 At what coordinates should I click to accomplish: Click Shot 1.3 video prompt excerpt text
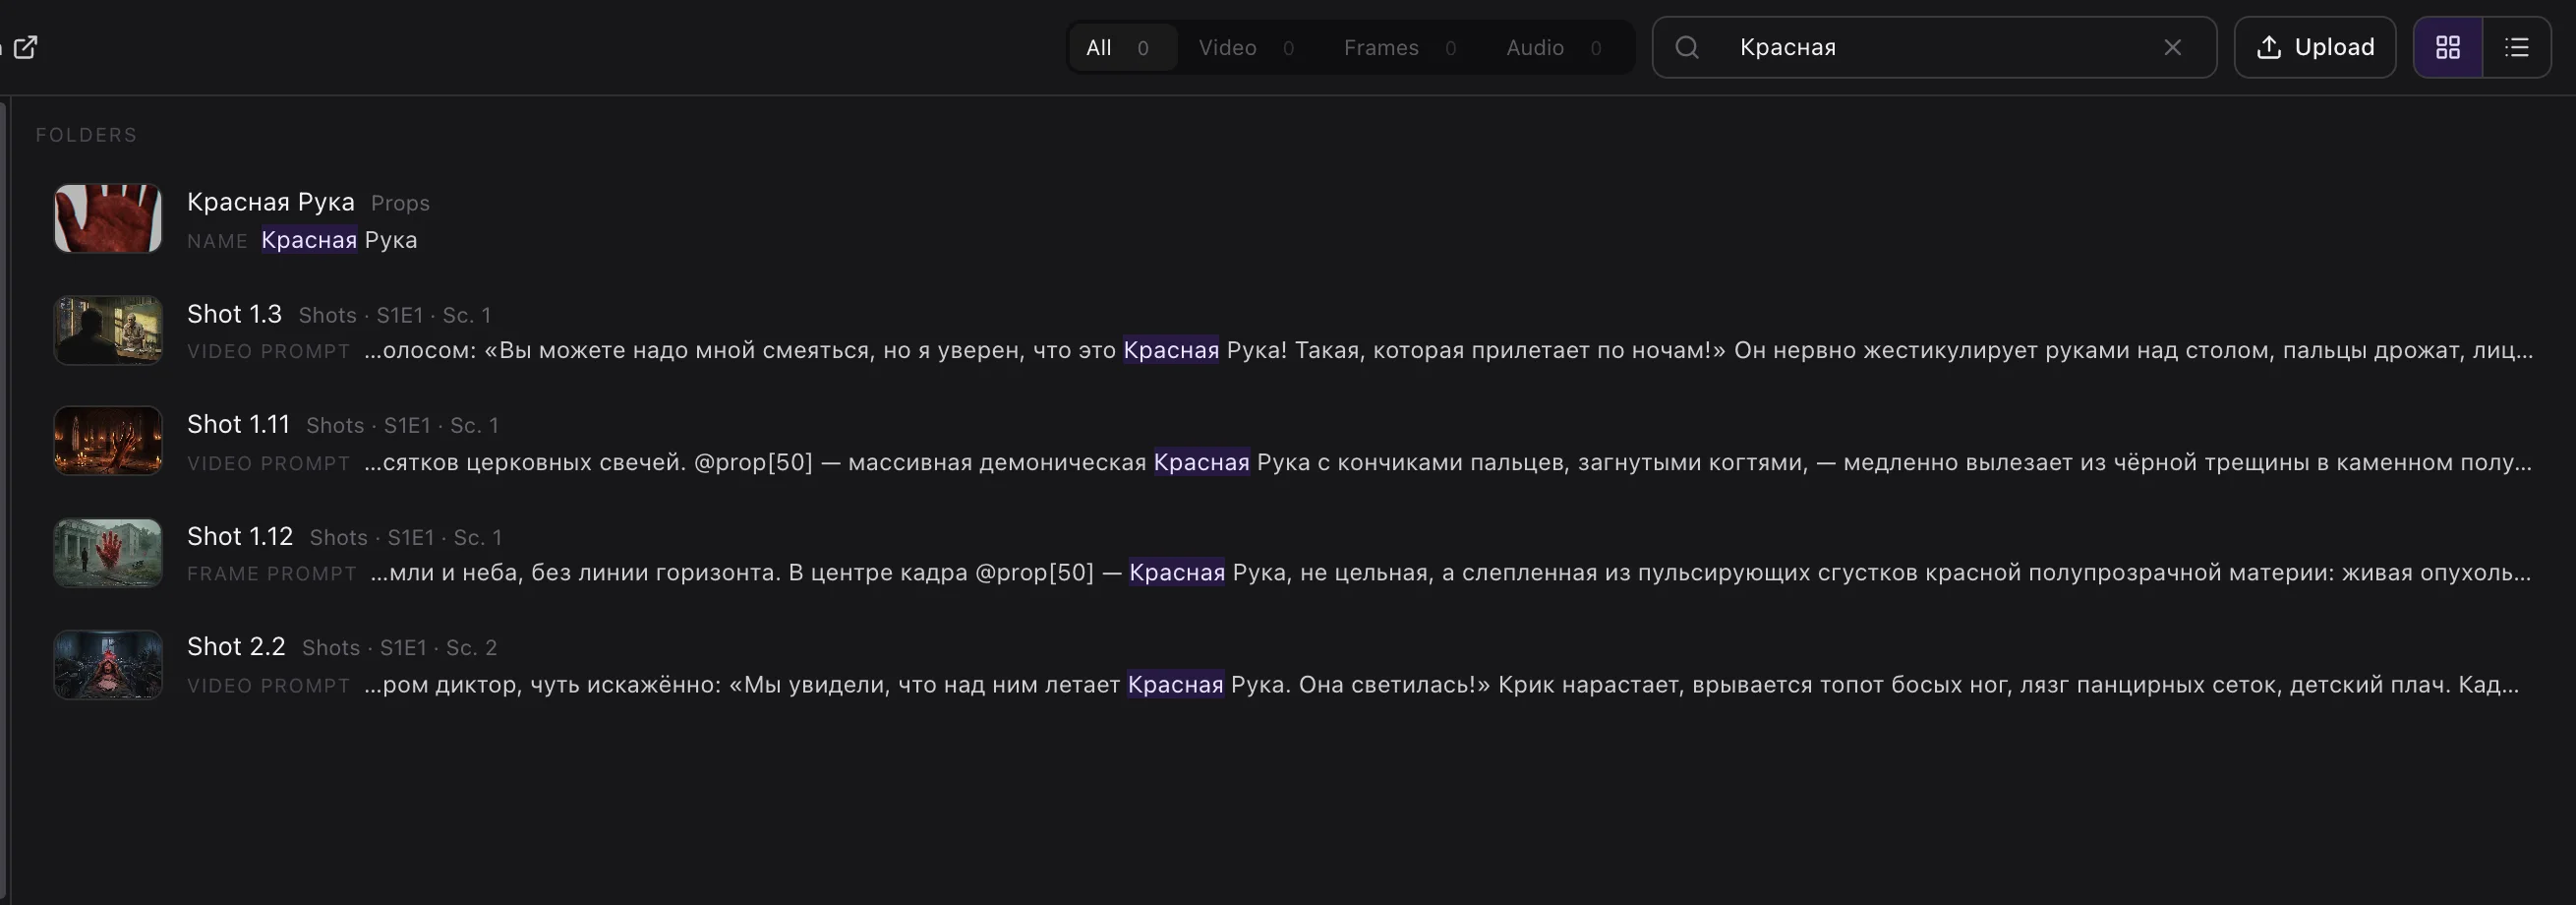point(1448,350)
